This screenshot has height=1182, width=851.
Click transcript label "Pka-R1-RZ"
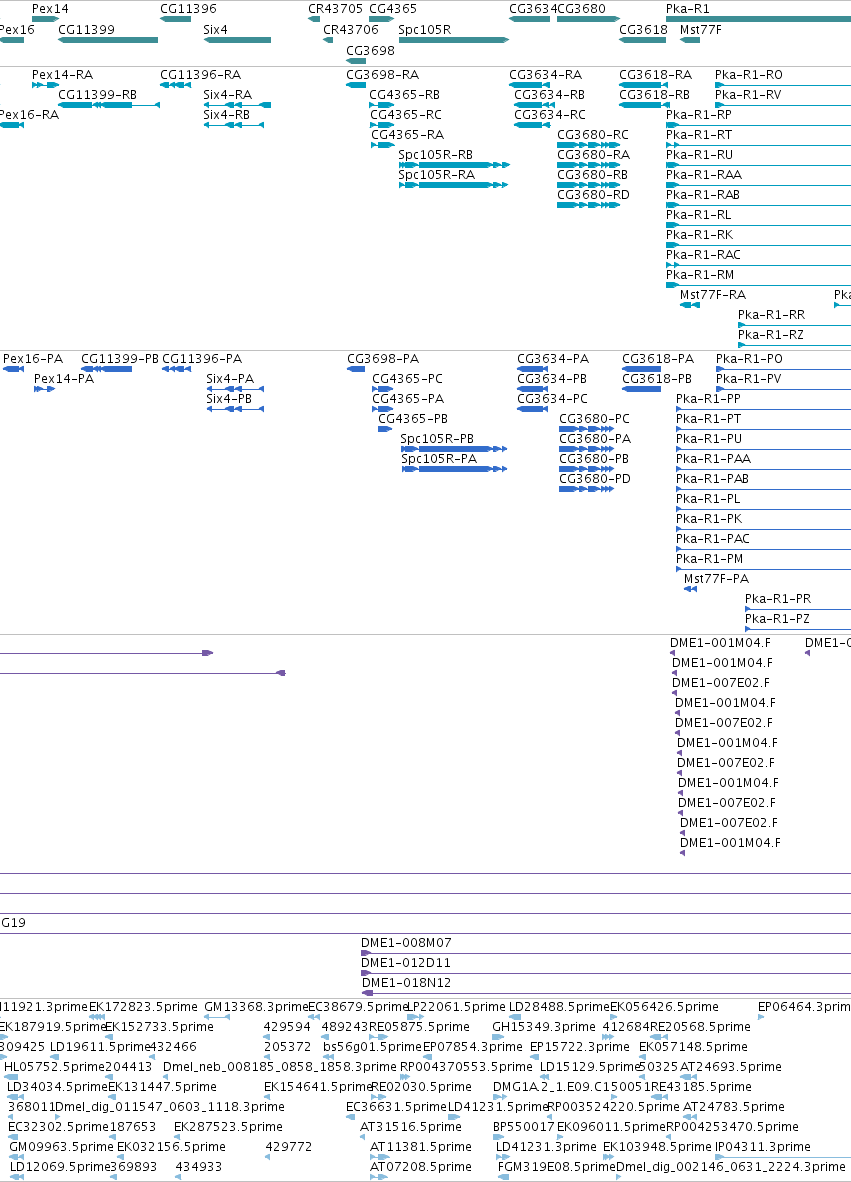pos(770,335)
